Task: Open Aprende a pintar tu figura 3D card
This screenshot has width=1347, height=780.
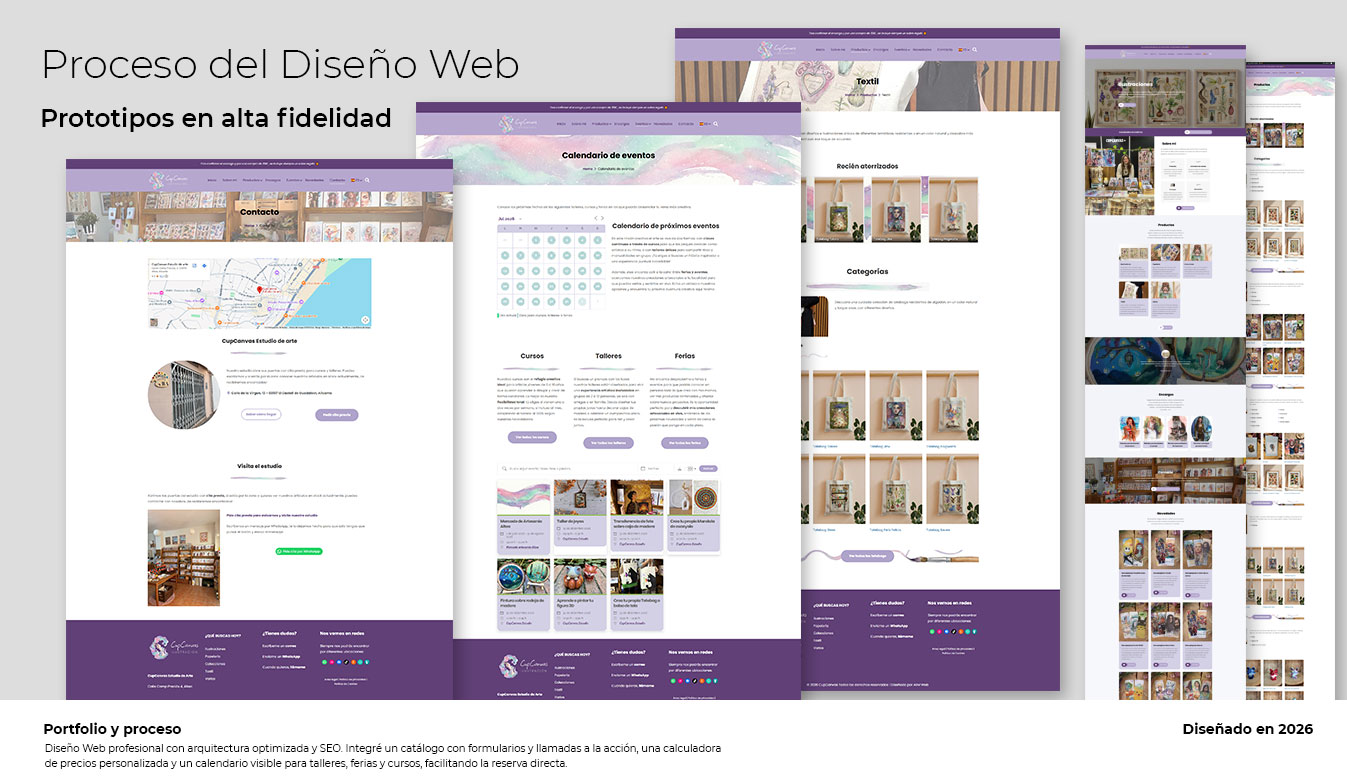Action: pyautogui.click(x=581, y=593)
